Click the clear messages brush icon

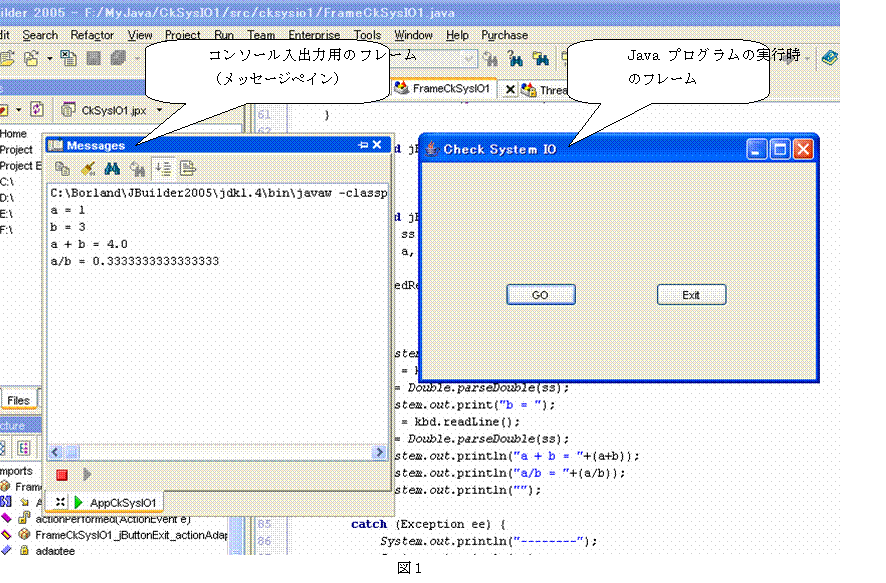tap(88, 169)
